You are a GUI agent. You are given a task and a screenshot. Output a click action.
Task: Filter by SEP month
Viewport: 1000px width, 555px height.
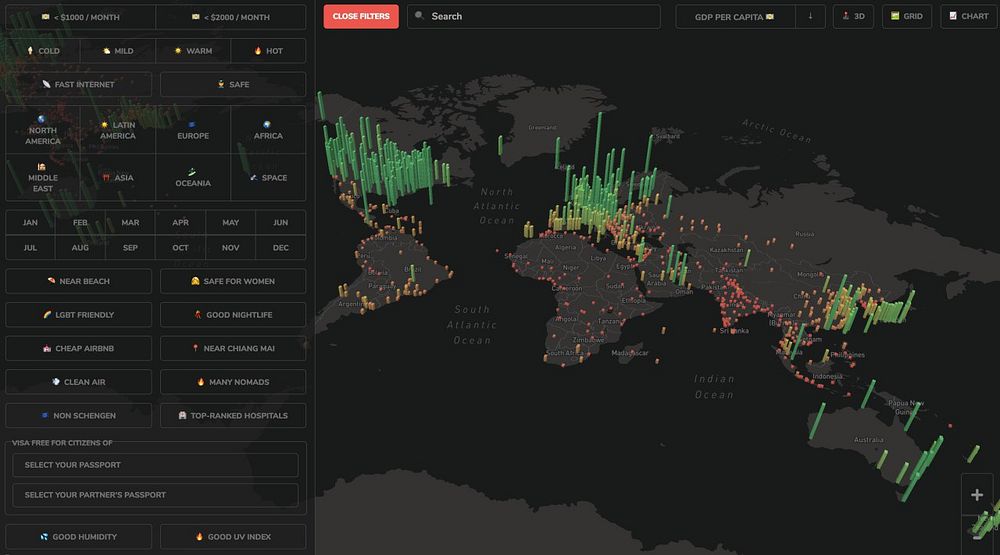pos(130,248)
